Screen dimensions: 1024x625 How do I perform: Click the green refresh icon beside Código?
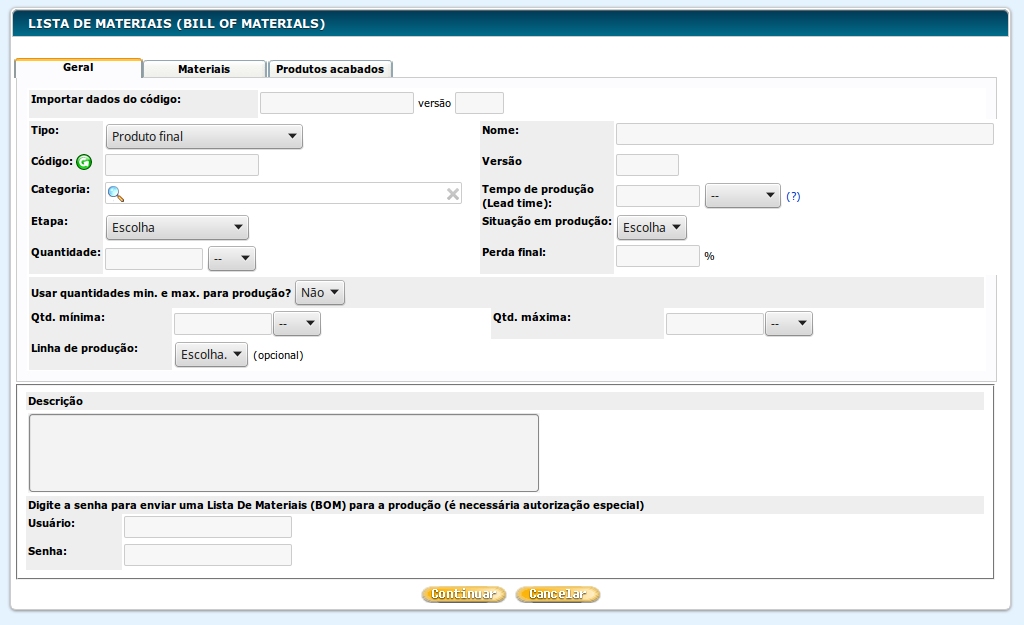84,162
